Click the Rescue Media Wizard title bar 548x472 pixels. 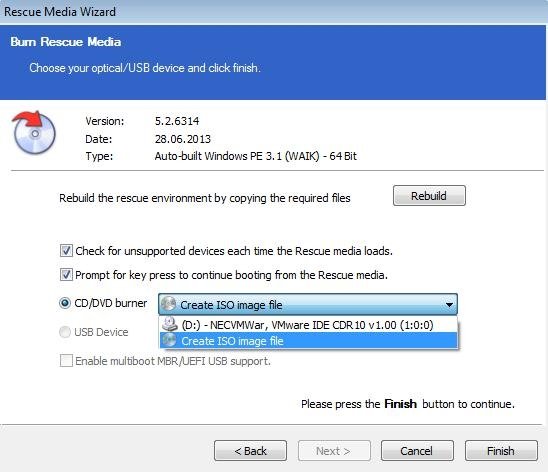tap(274, 12)
